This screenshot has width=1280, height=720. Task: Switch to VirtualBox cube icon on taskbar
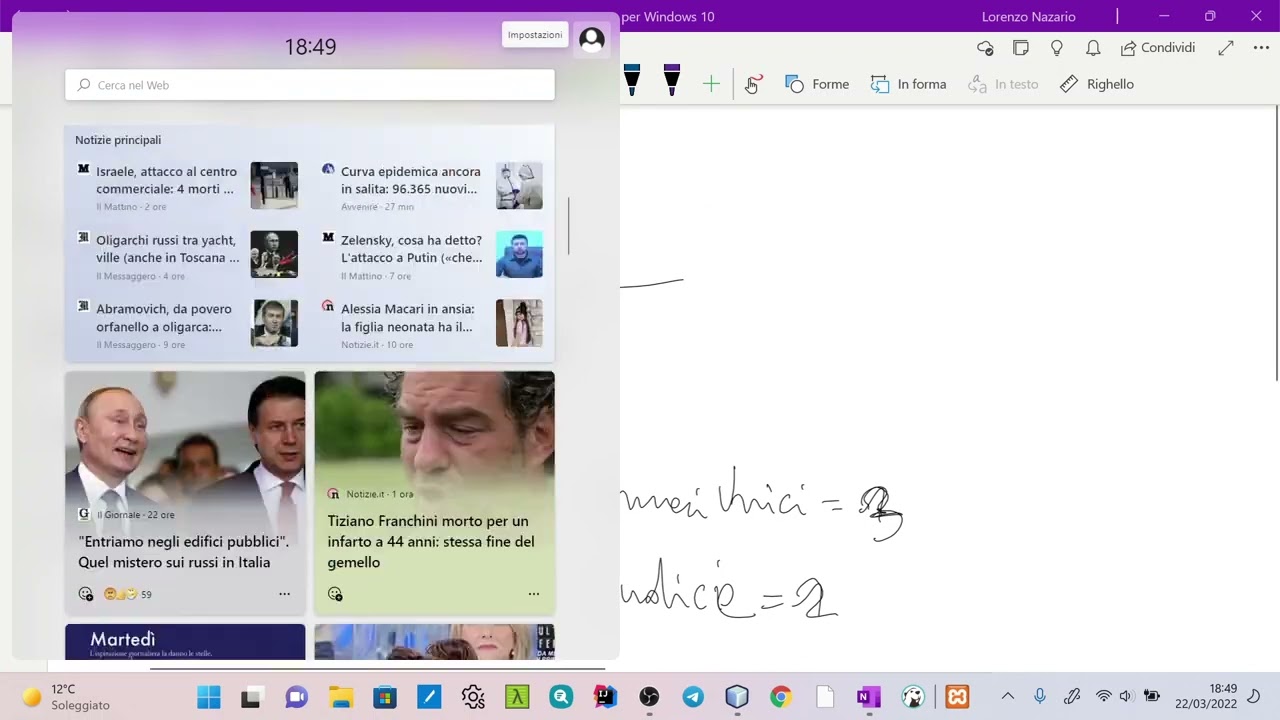pyautogui.click(x=737, y=697)
